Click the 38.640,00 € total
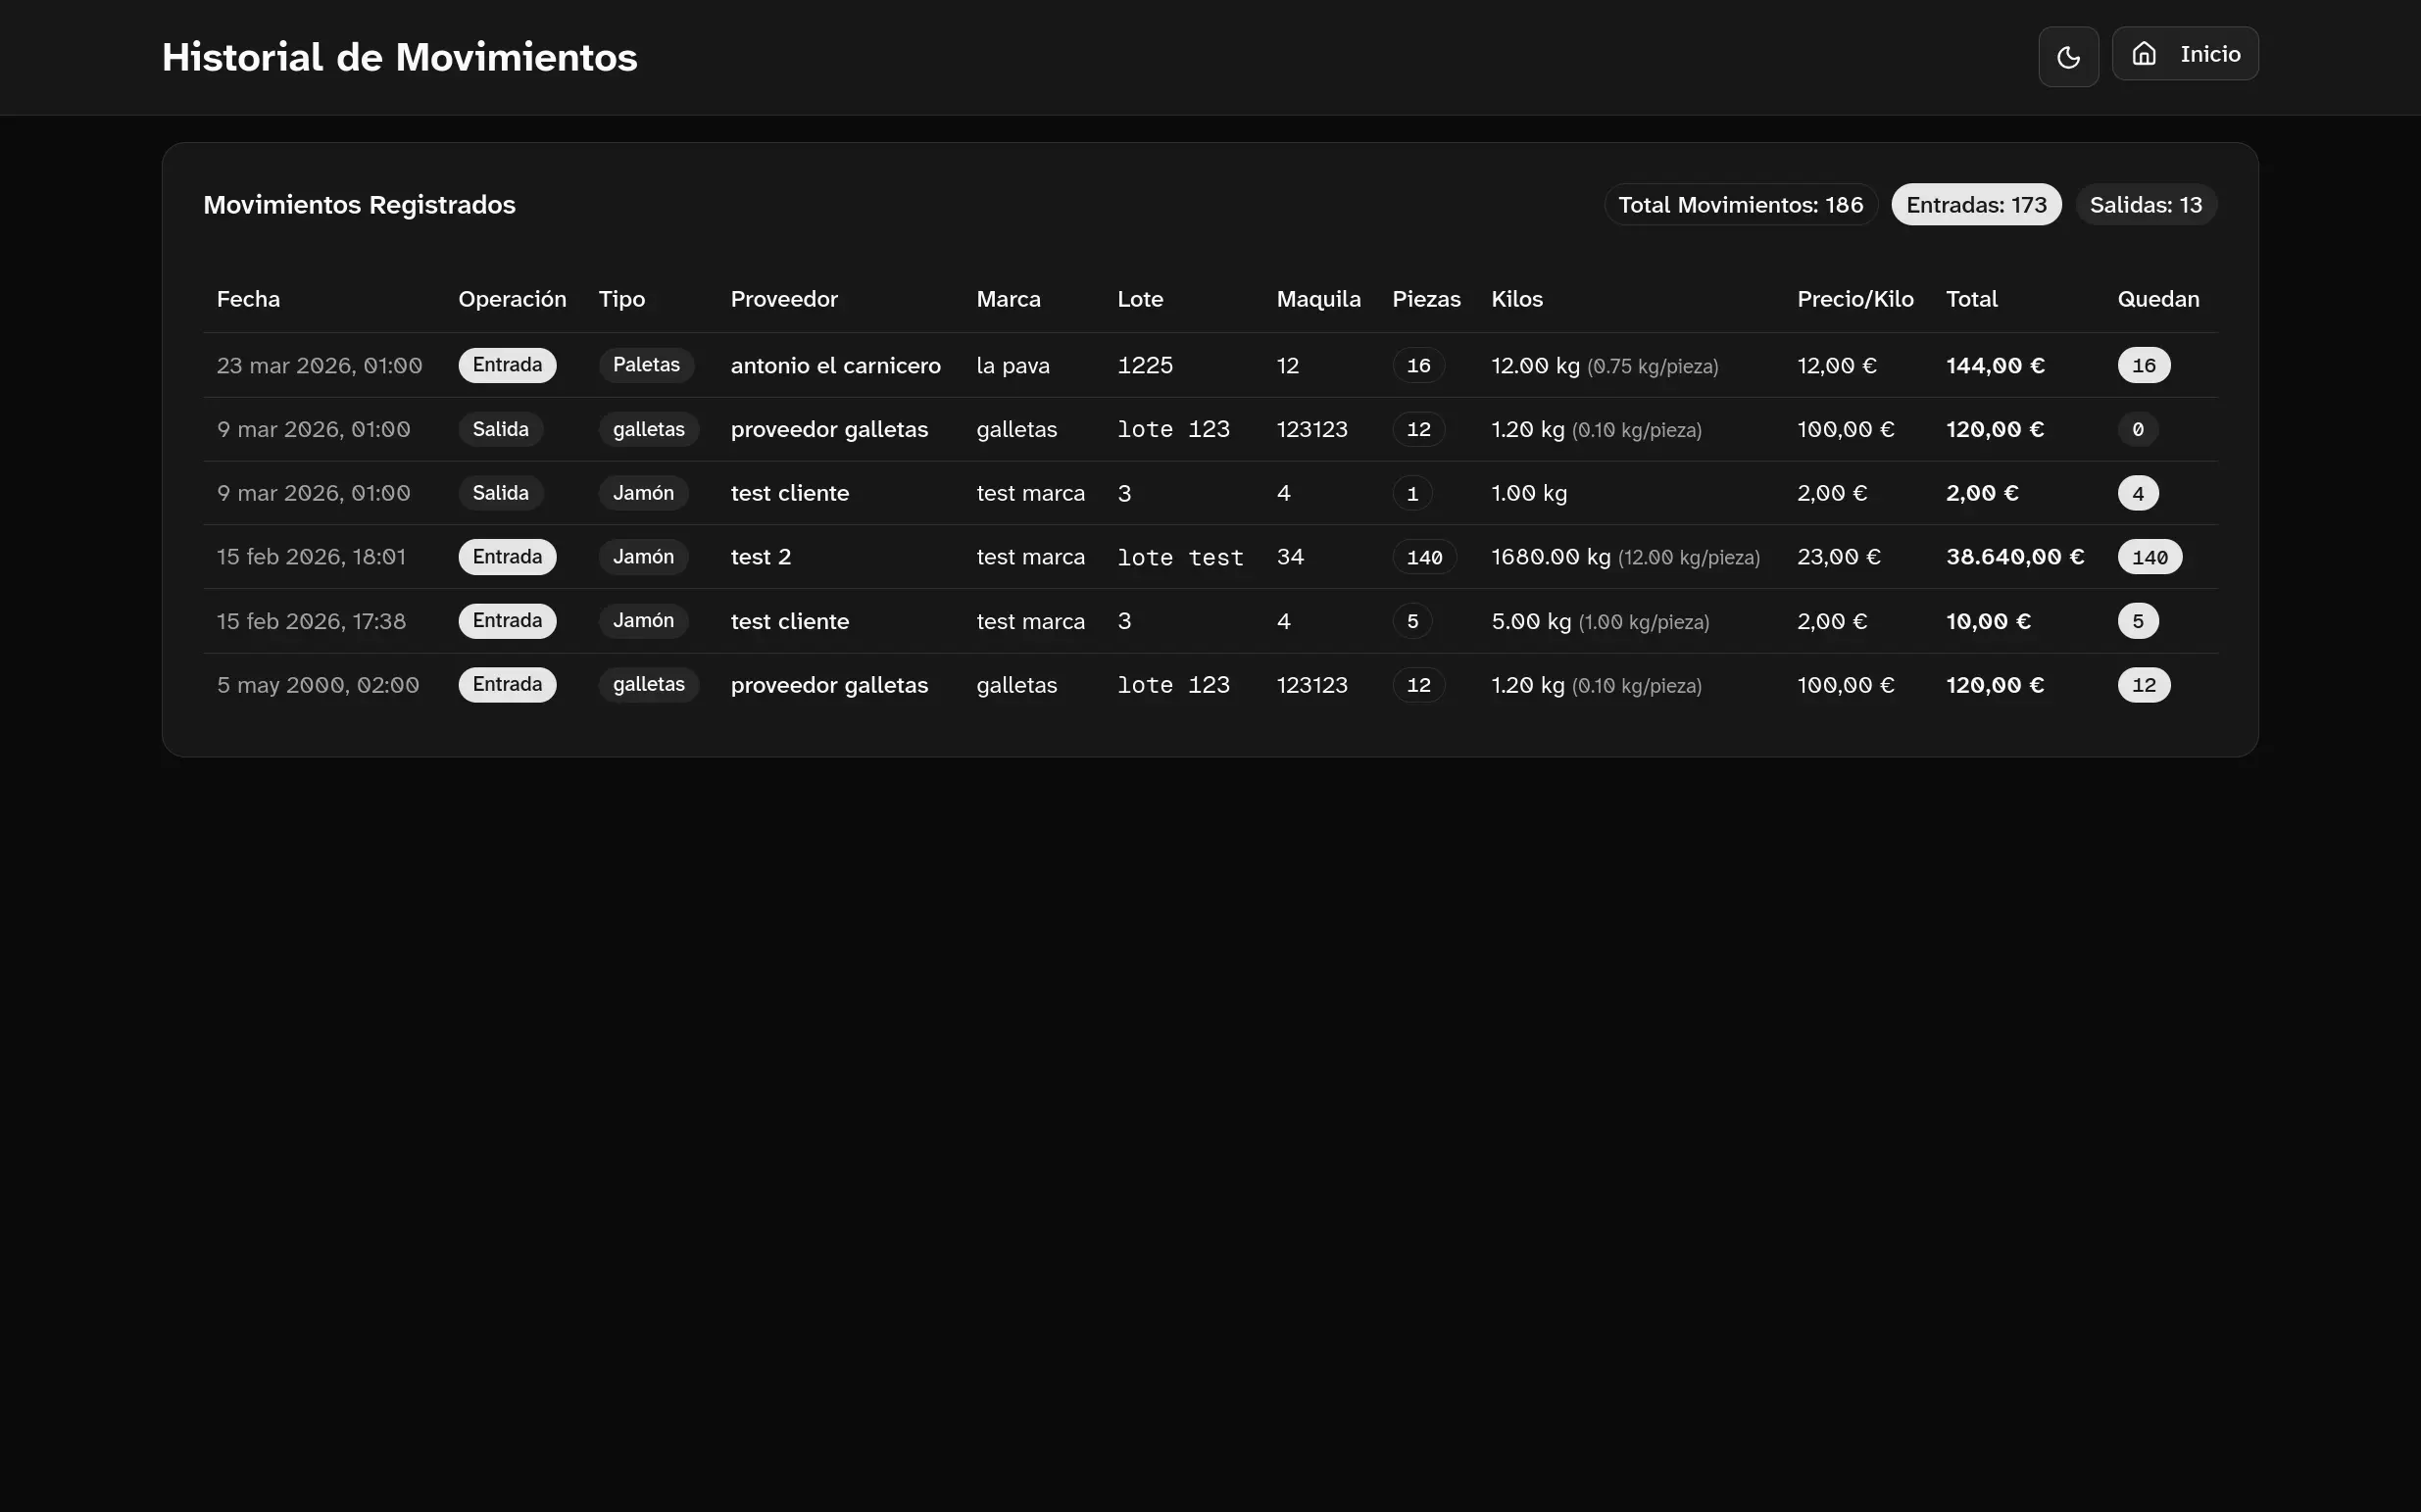 2014,557
